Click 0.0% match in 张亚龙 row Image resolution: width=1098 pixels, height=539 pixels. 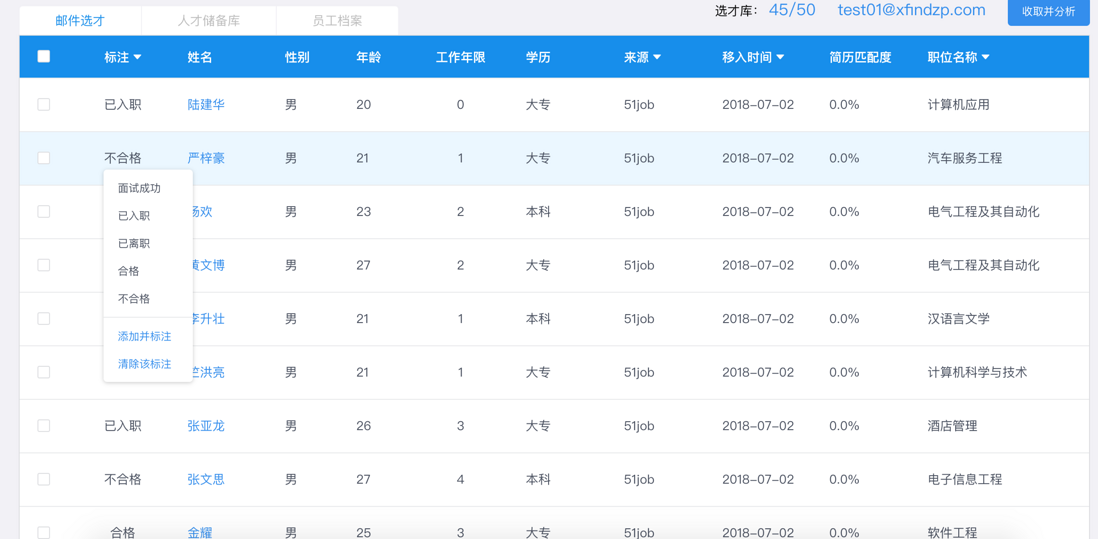(844, 426)
